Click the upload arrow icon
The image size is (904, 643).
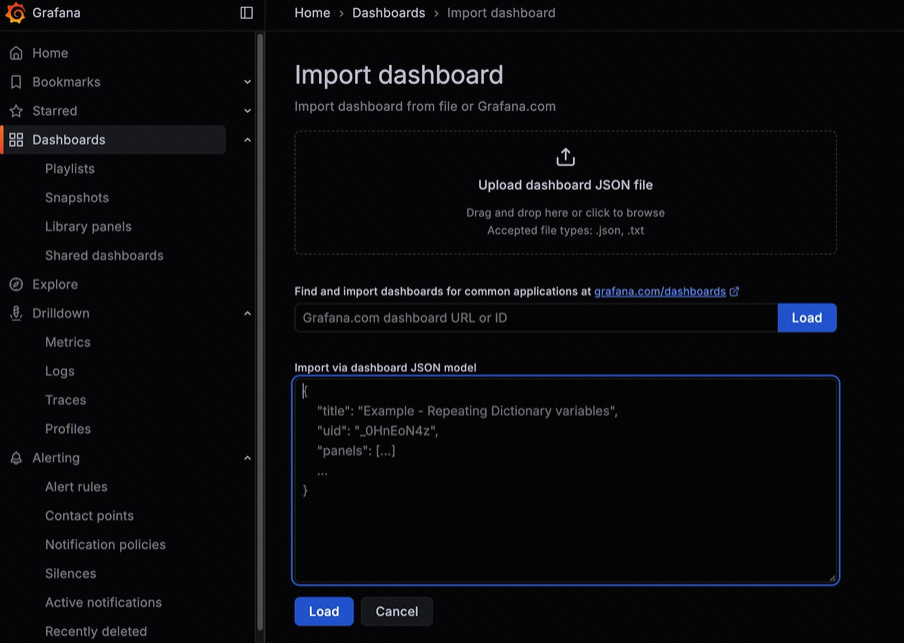[566, 157]
